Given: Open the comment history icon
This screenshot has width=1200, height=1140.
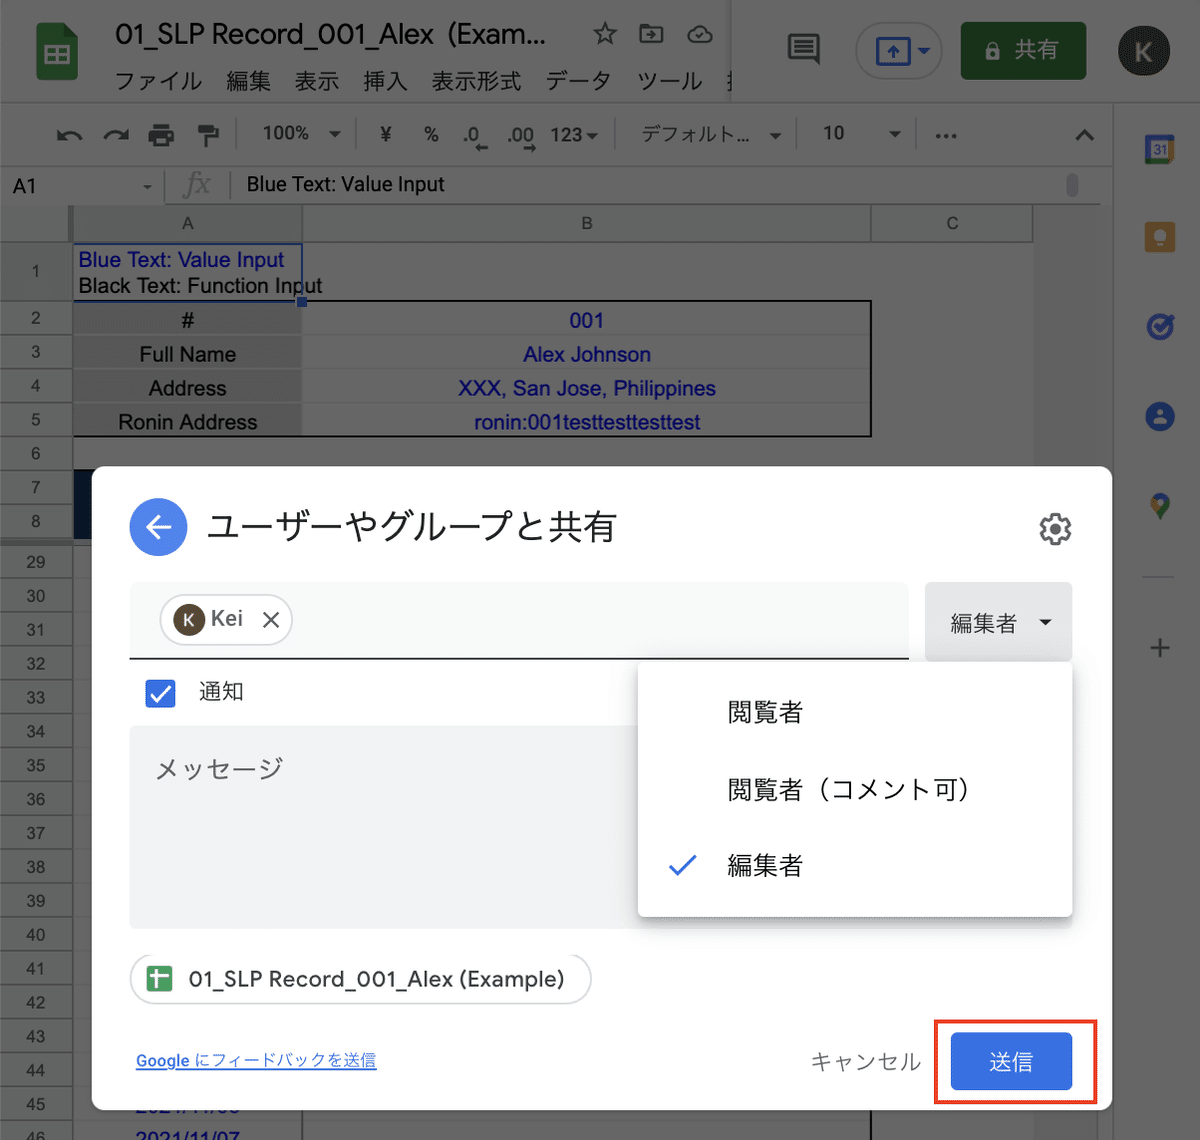Looking at the screenshot, I should (x=804, y=48).
